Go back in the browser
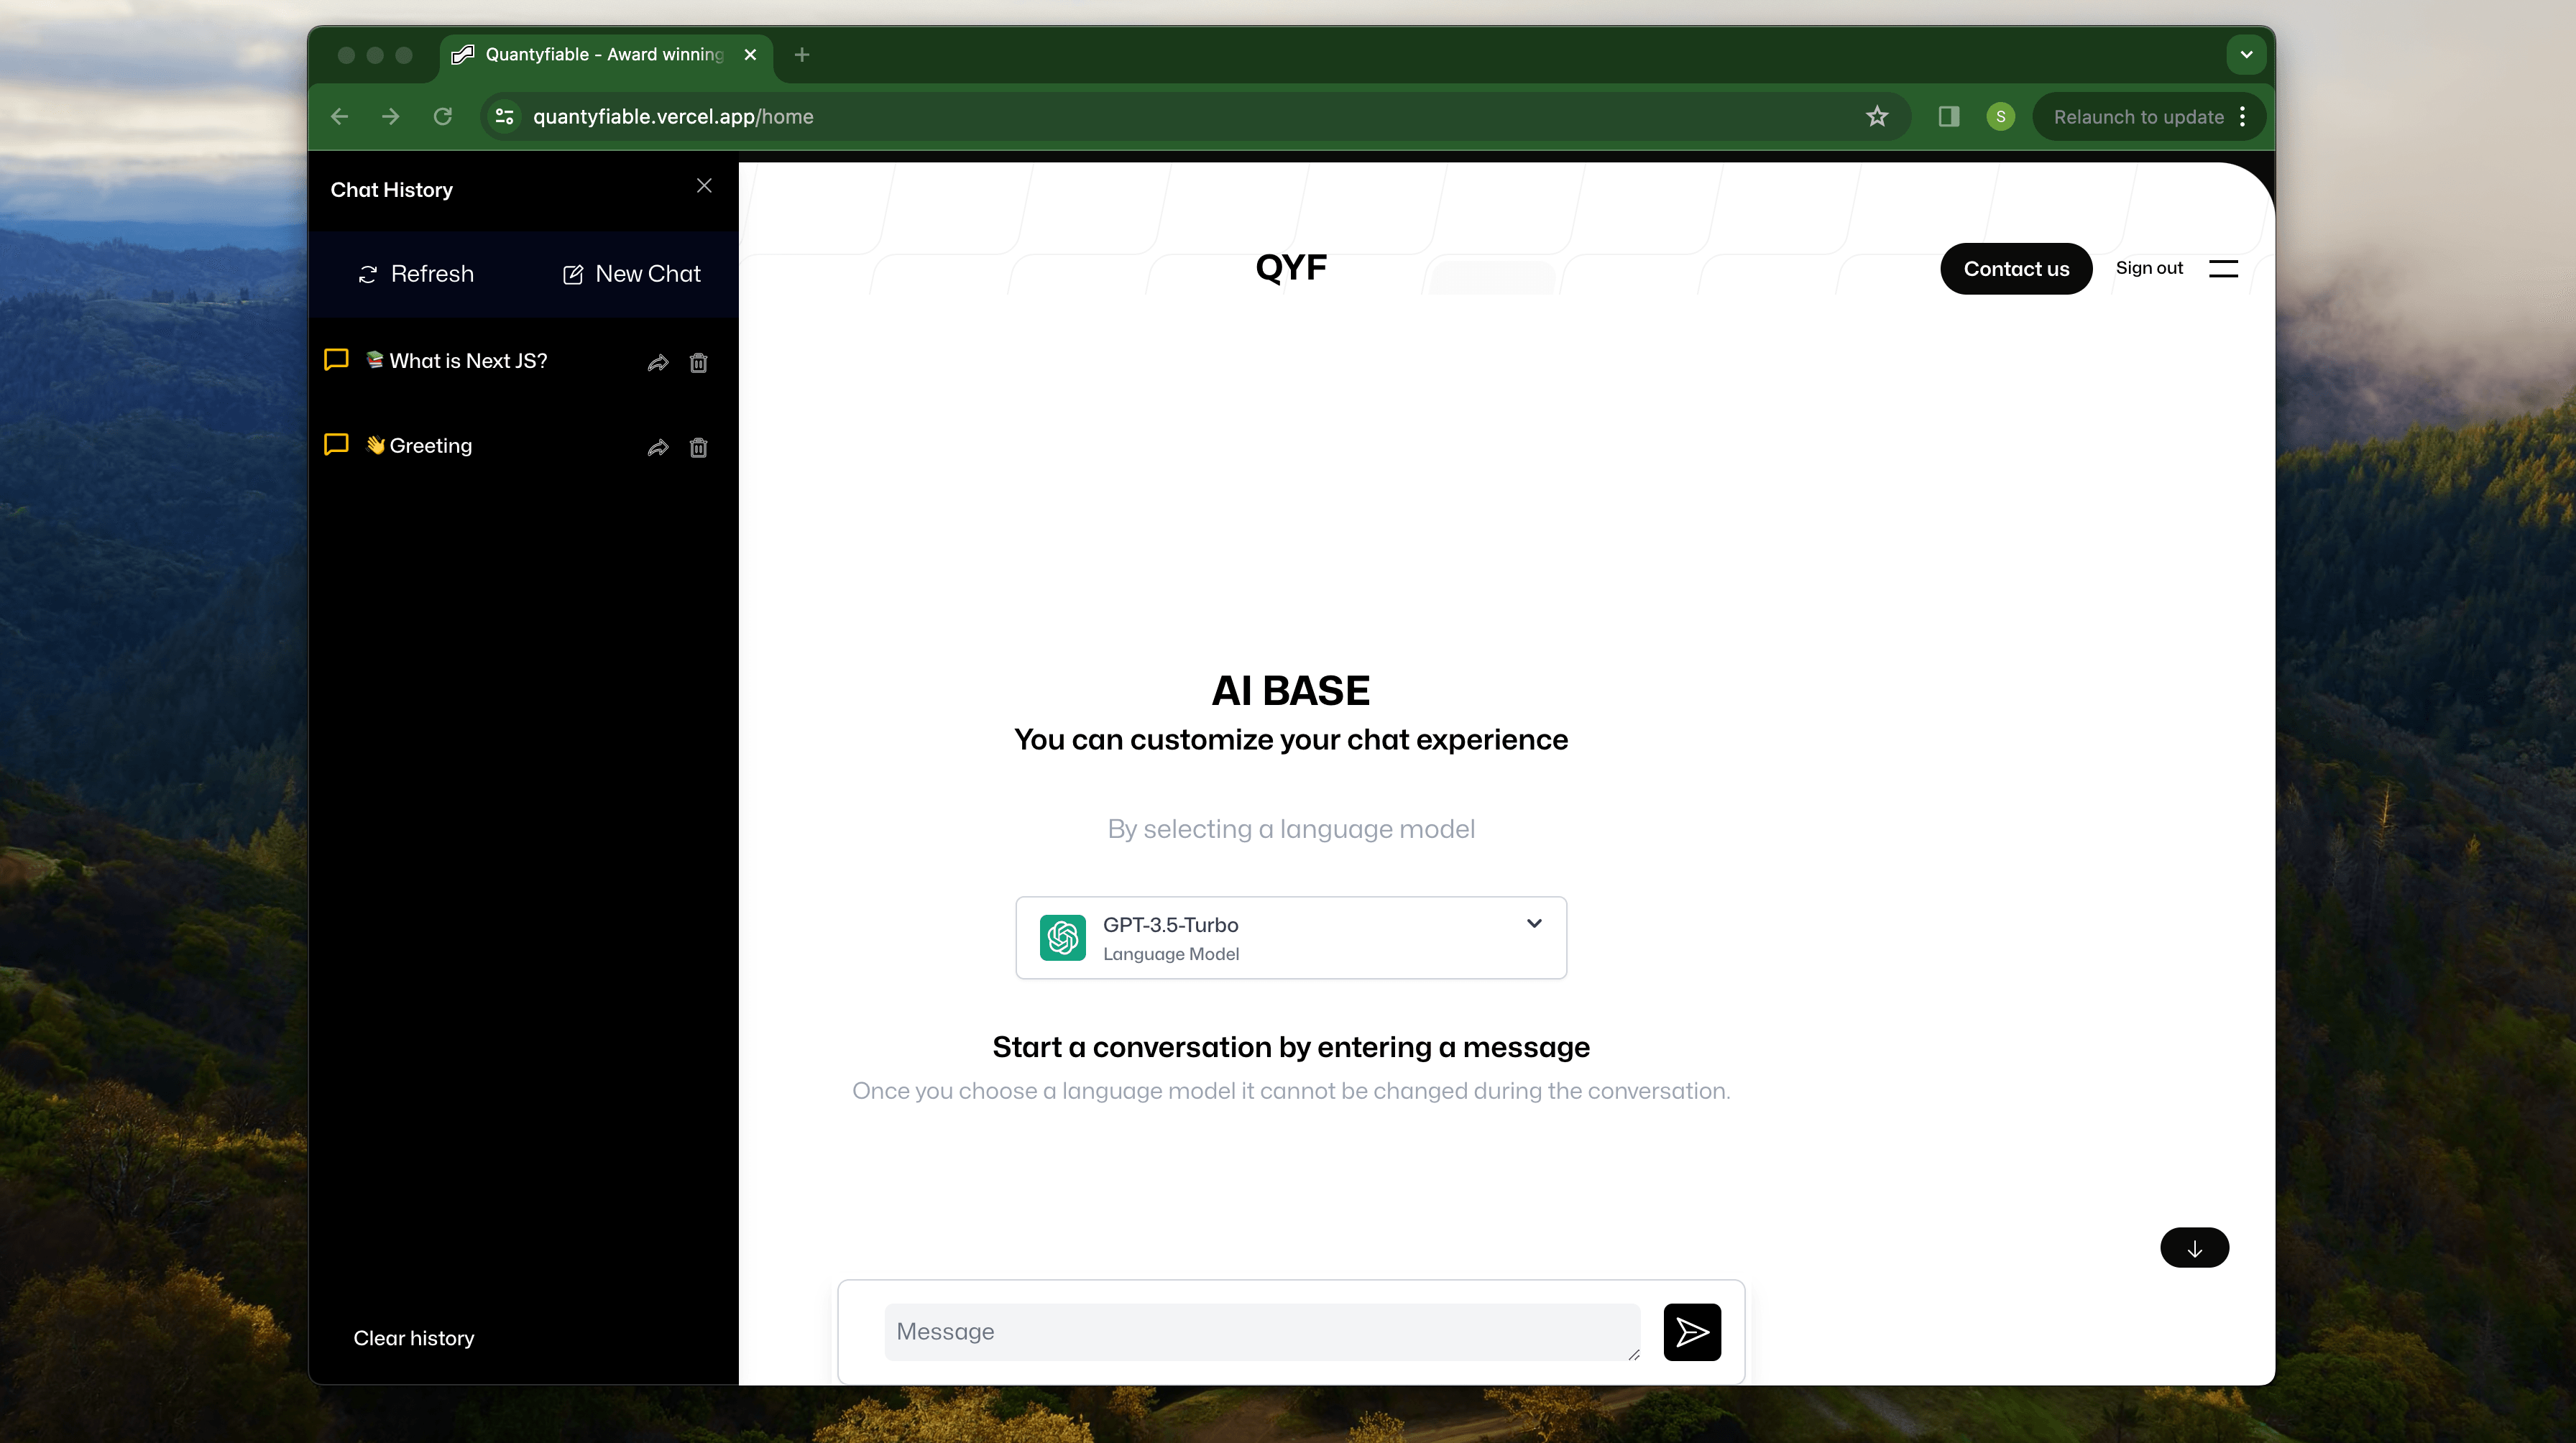The height and width of the screenshot is (1443, 2576). click(340, 117)
